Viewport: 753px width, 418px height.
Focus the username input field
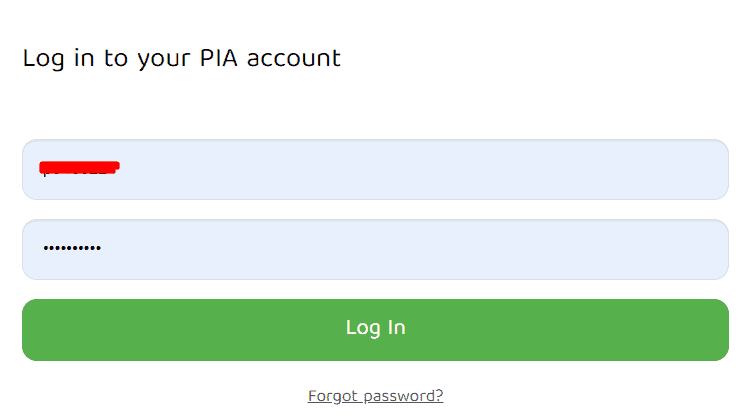(375, 170)
